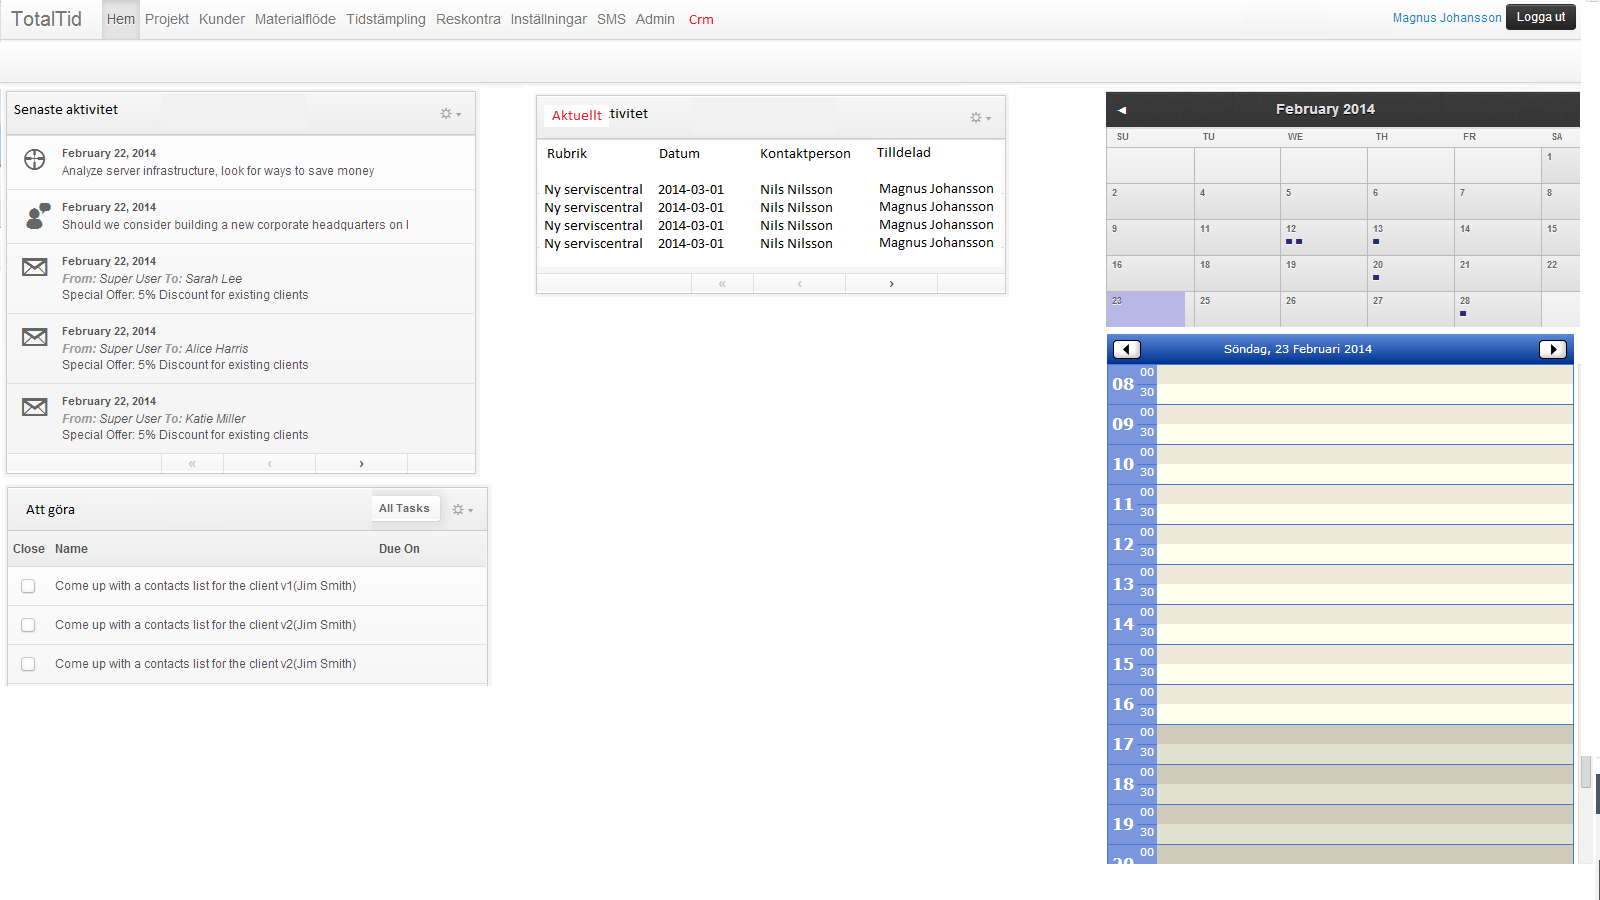Go to previous day in day scheduler
This screenshot has height=900, width=1600.
[x=1127, y=349]
